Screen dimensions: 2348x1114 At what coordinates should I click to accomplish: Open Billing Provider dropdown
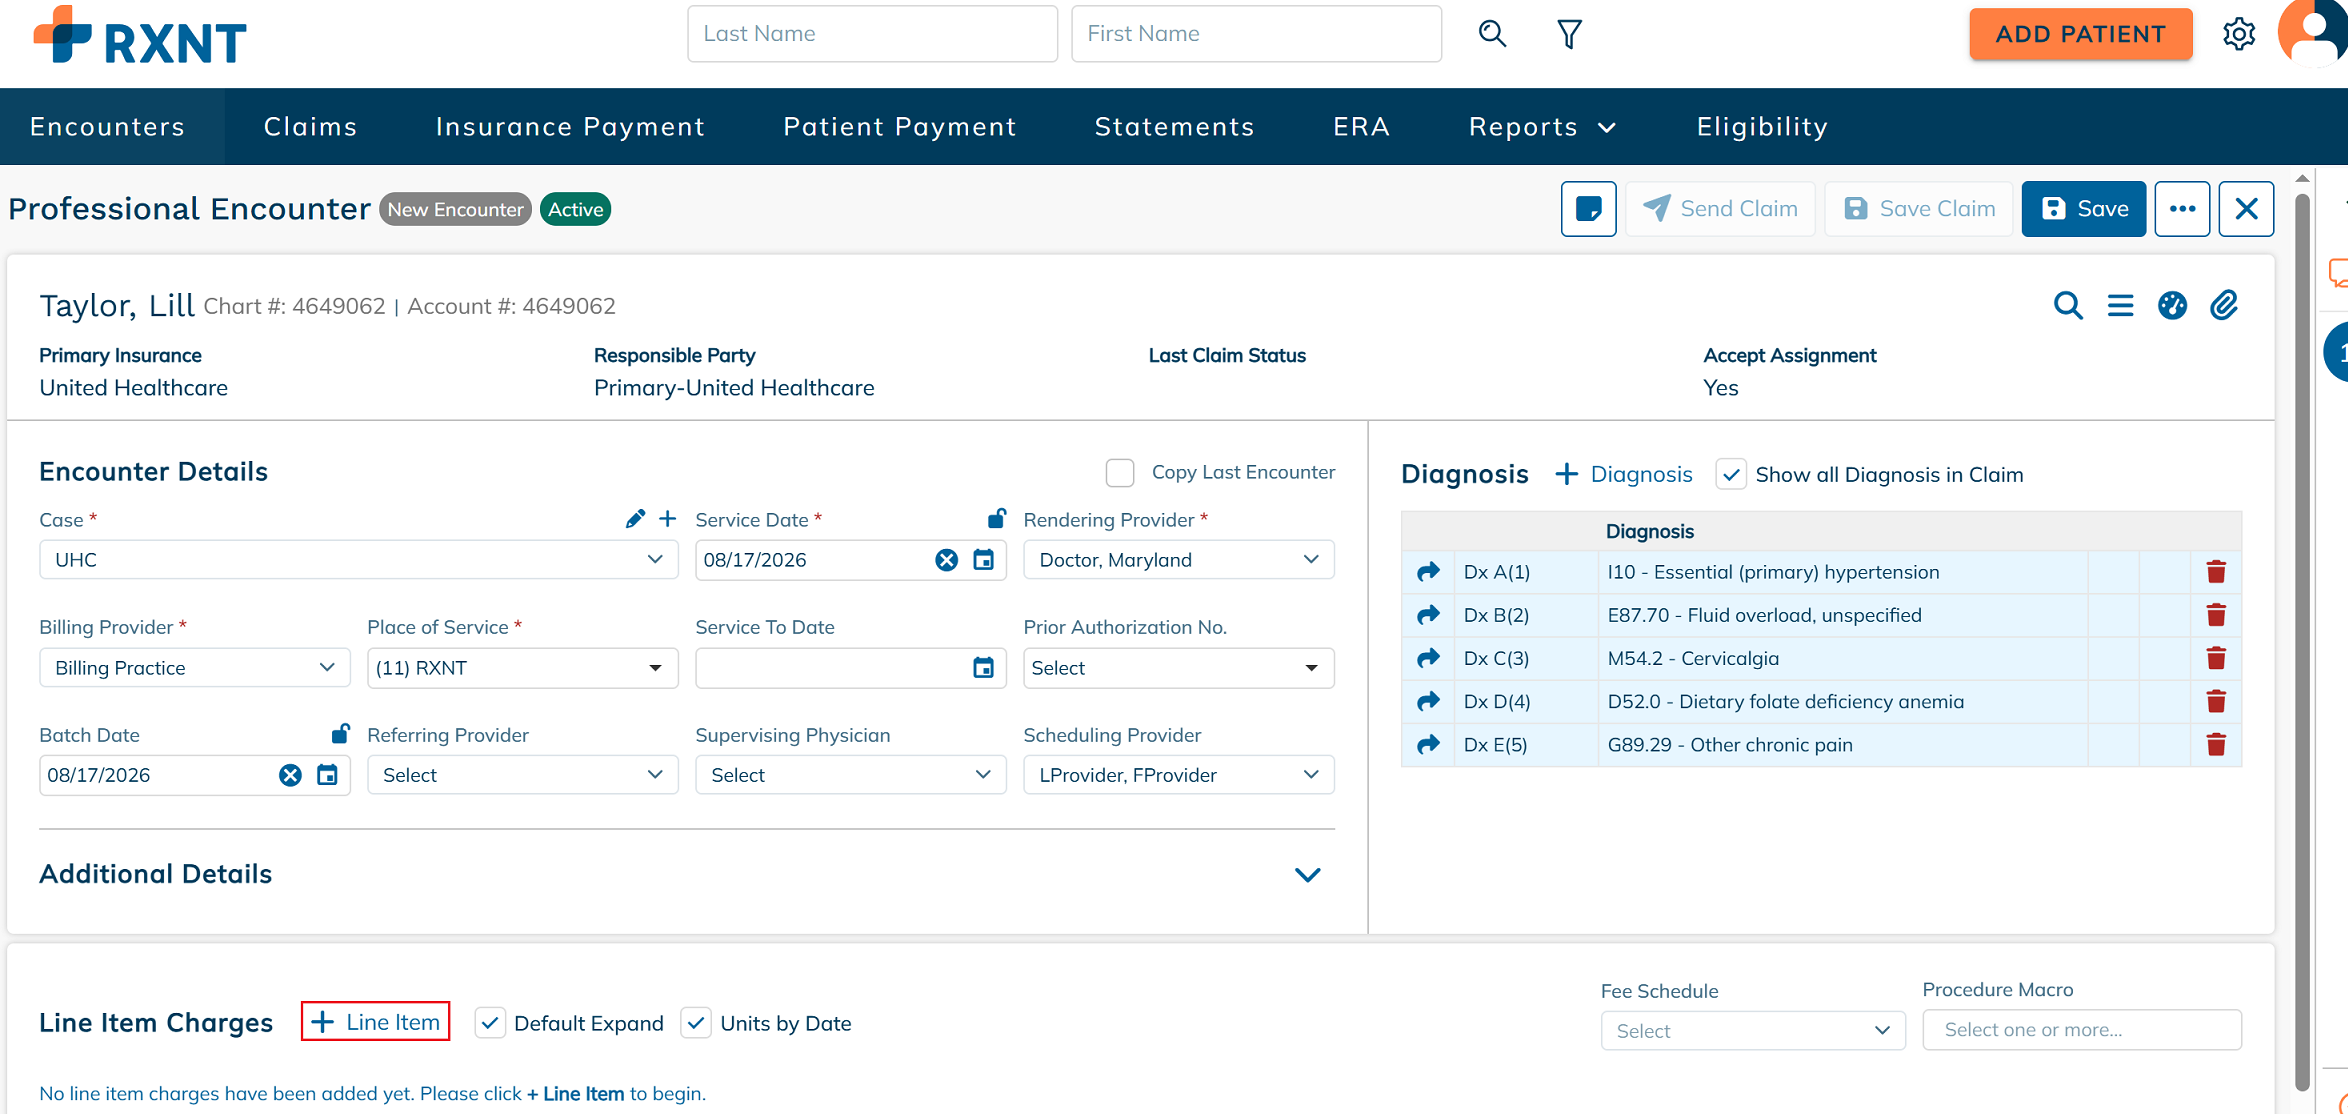point(195,668)
